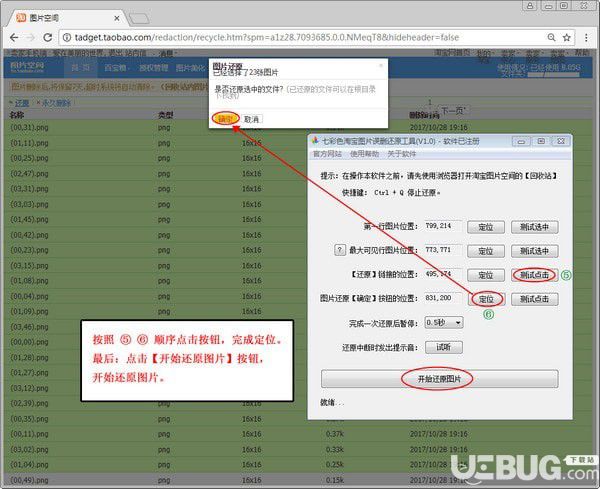Open a new Chrome tab
The image size is (600, 489).
[x=139, y=18]
